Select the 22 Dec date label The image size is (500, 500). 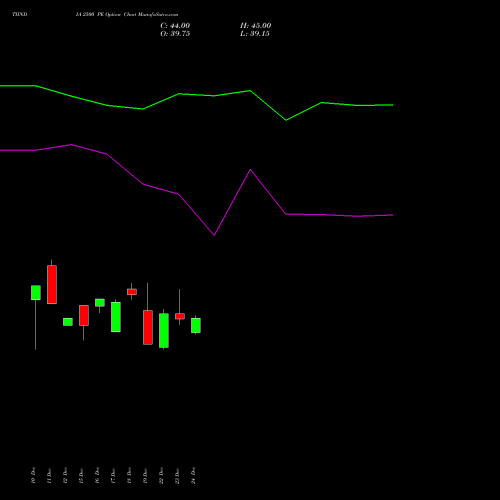coord(161,475)
